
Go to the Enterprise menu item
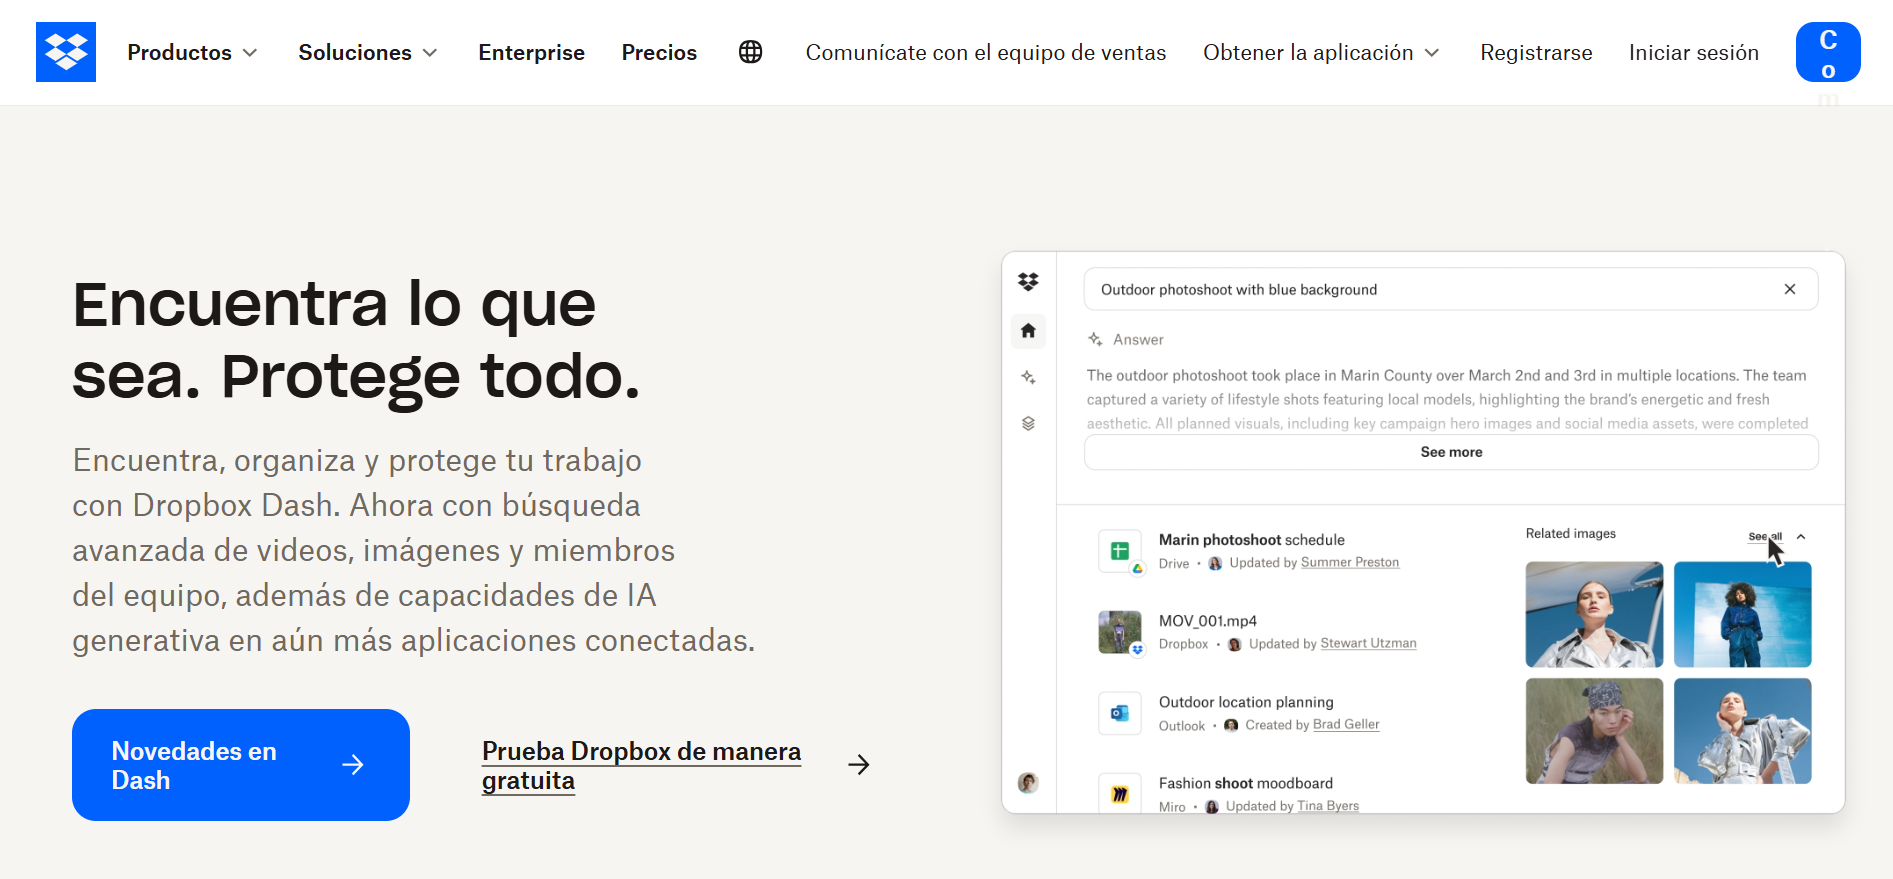(x=531, y=52)
